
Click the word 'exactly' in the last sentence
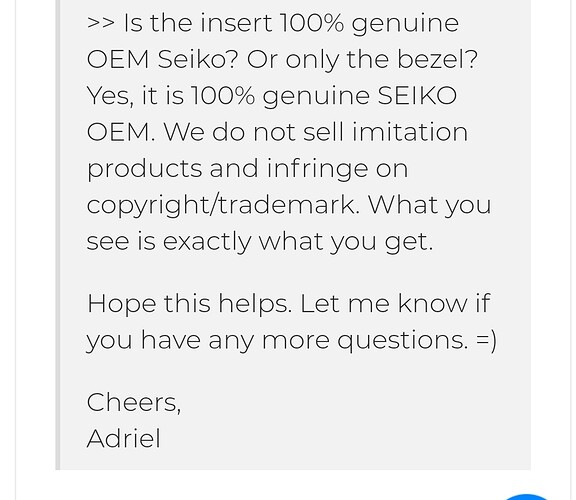(207, 242)
